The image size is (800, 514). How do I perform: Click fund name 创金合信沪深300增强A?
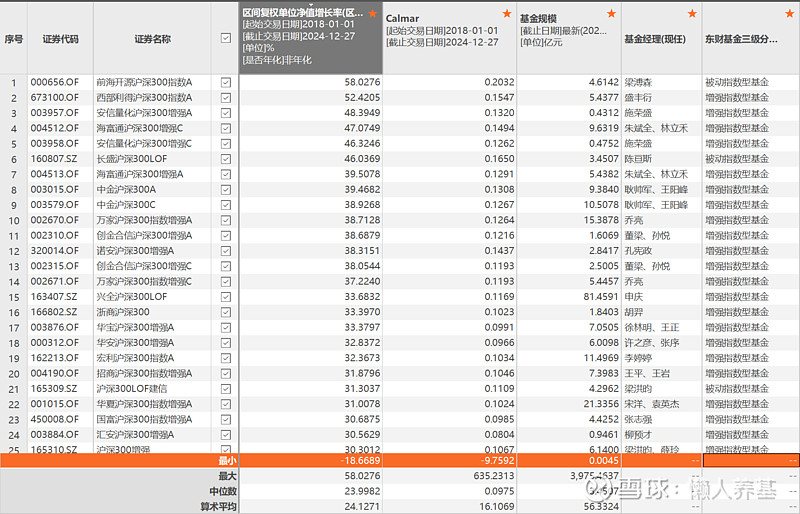point(144,235)
